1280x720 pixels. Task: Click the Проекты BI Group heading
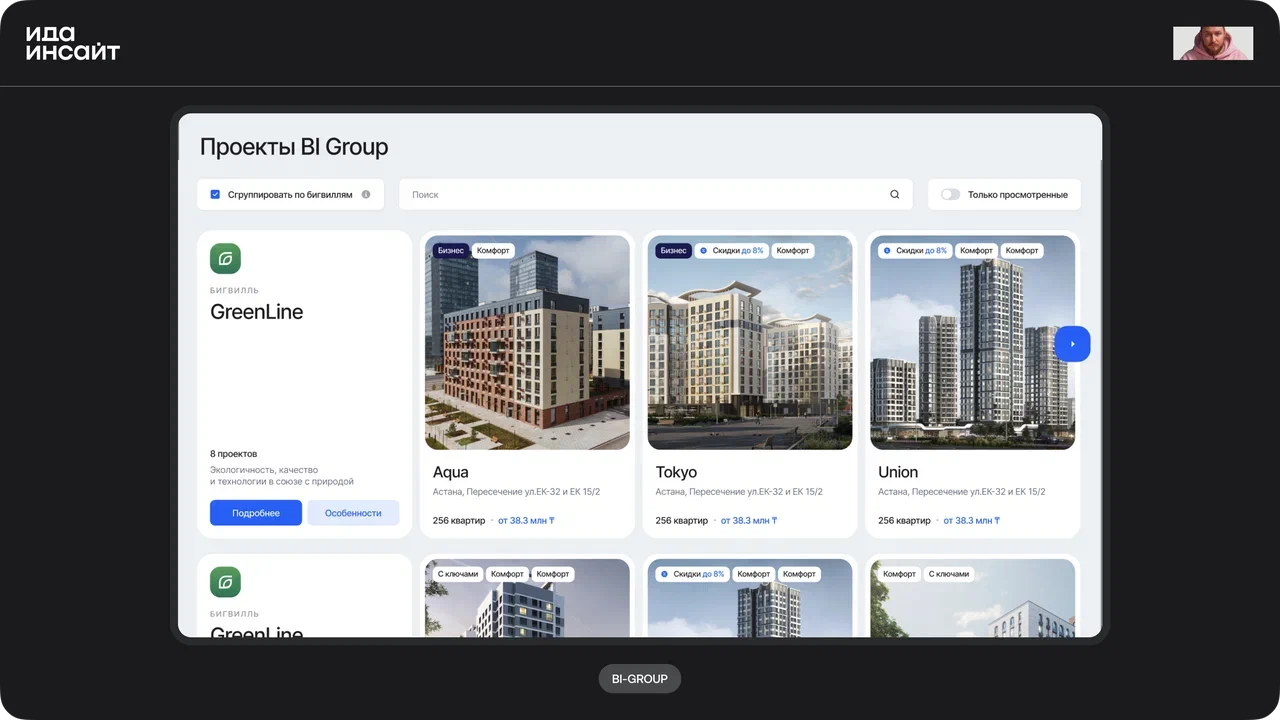point(294,147)
